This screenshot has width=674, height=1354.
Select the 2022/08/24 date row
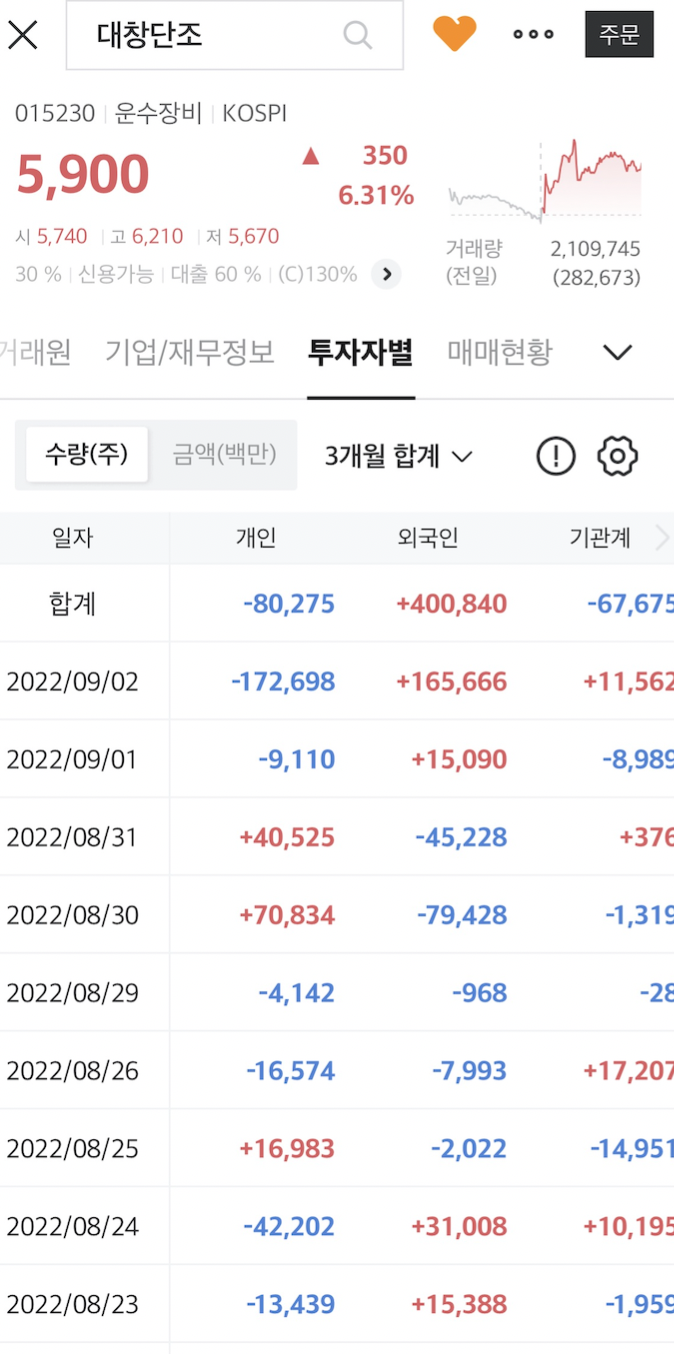pos(337,1226)
